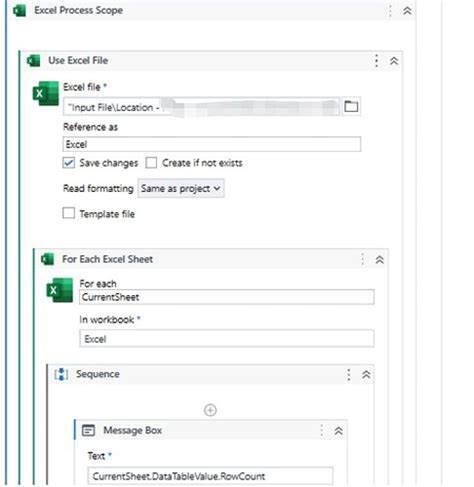This screenshot has height=487, width=474.
Task: Open Sequence three-dot options menu
Action: (349, 375)
